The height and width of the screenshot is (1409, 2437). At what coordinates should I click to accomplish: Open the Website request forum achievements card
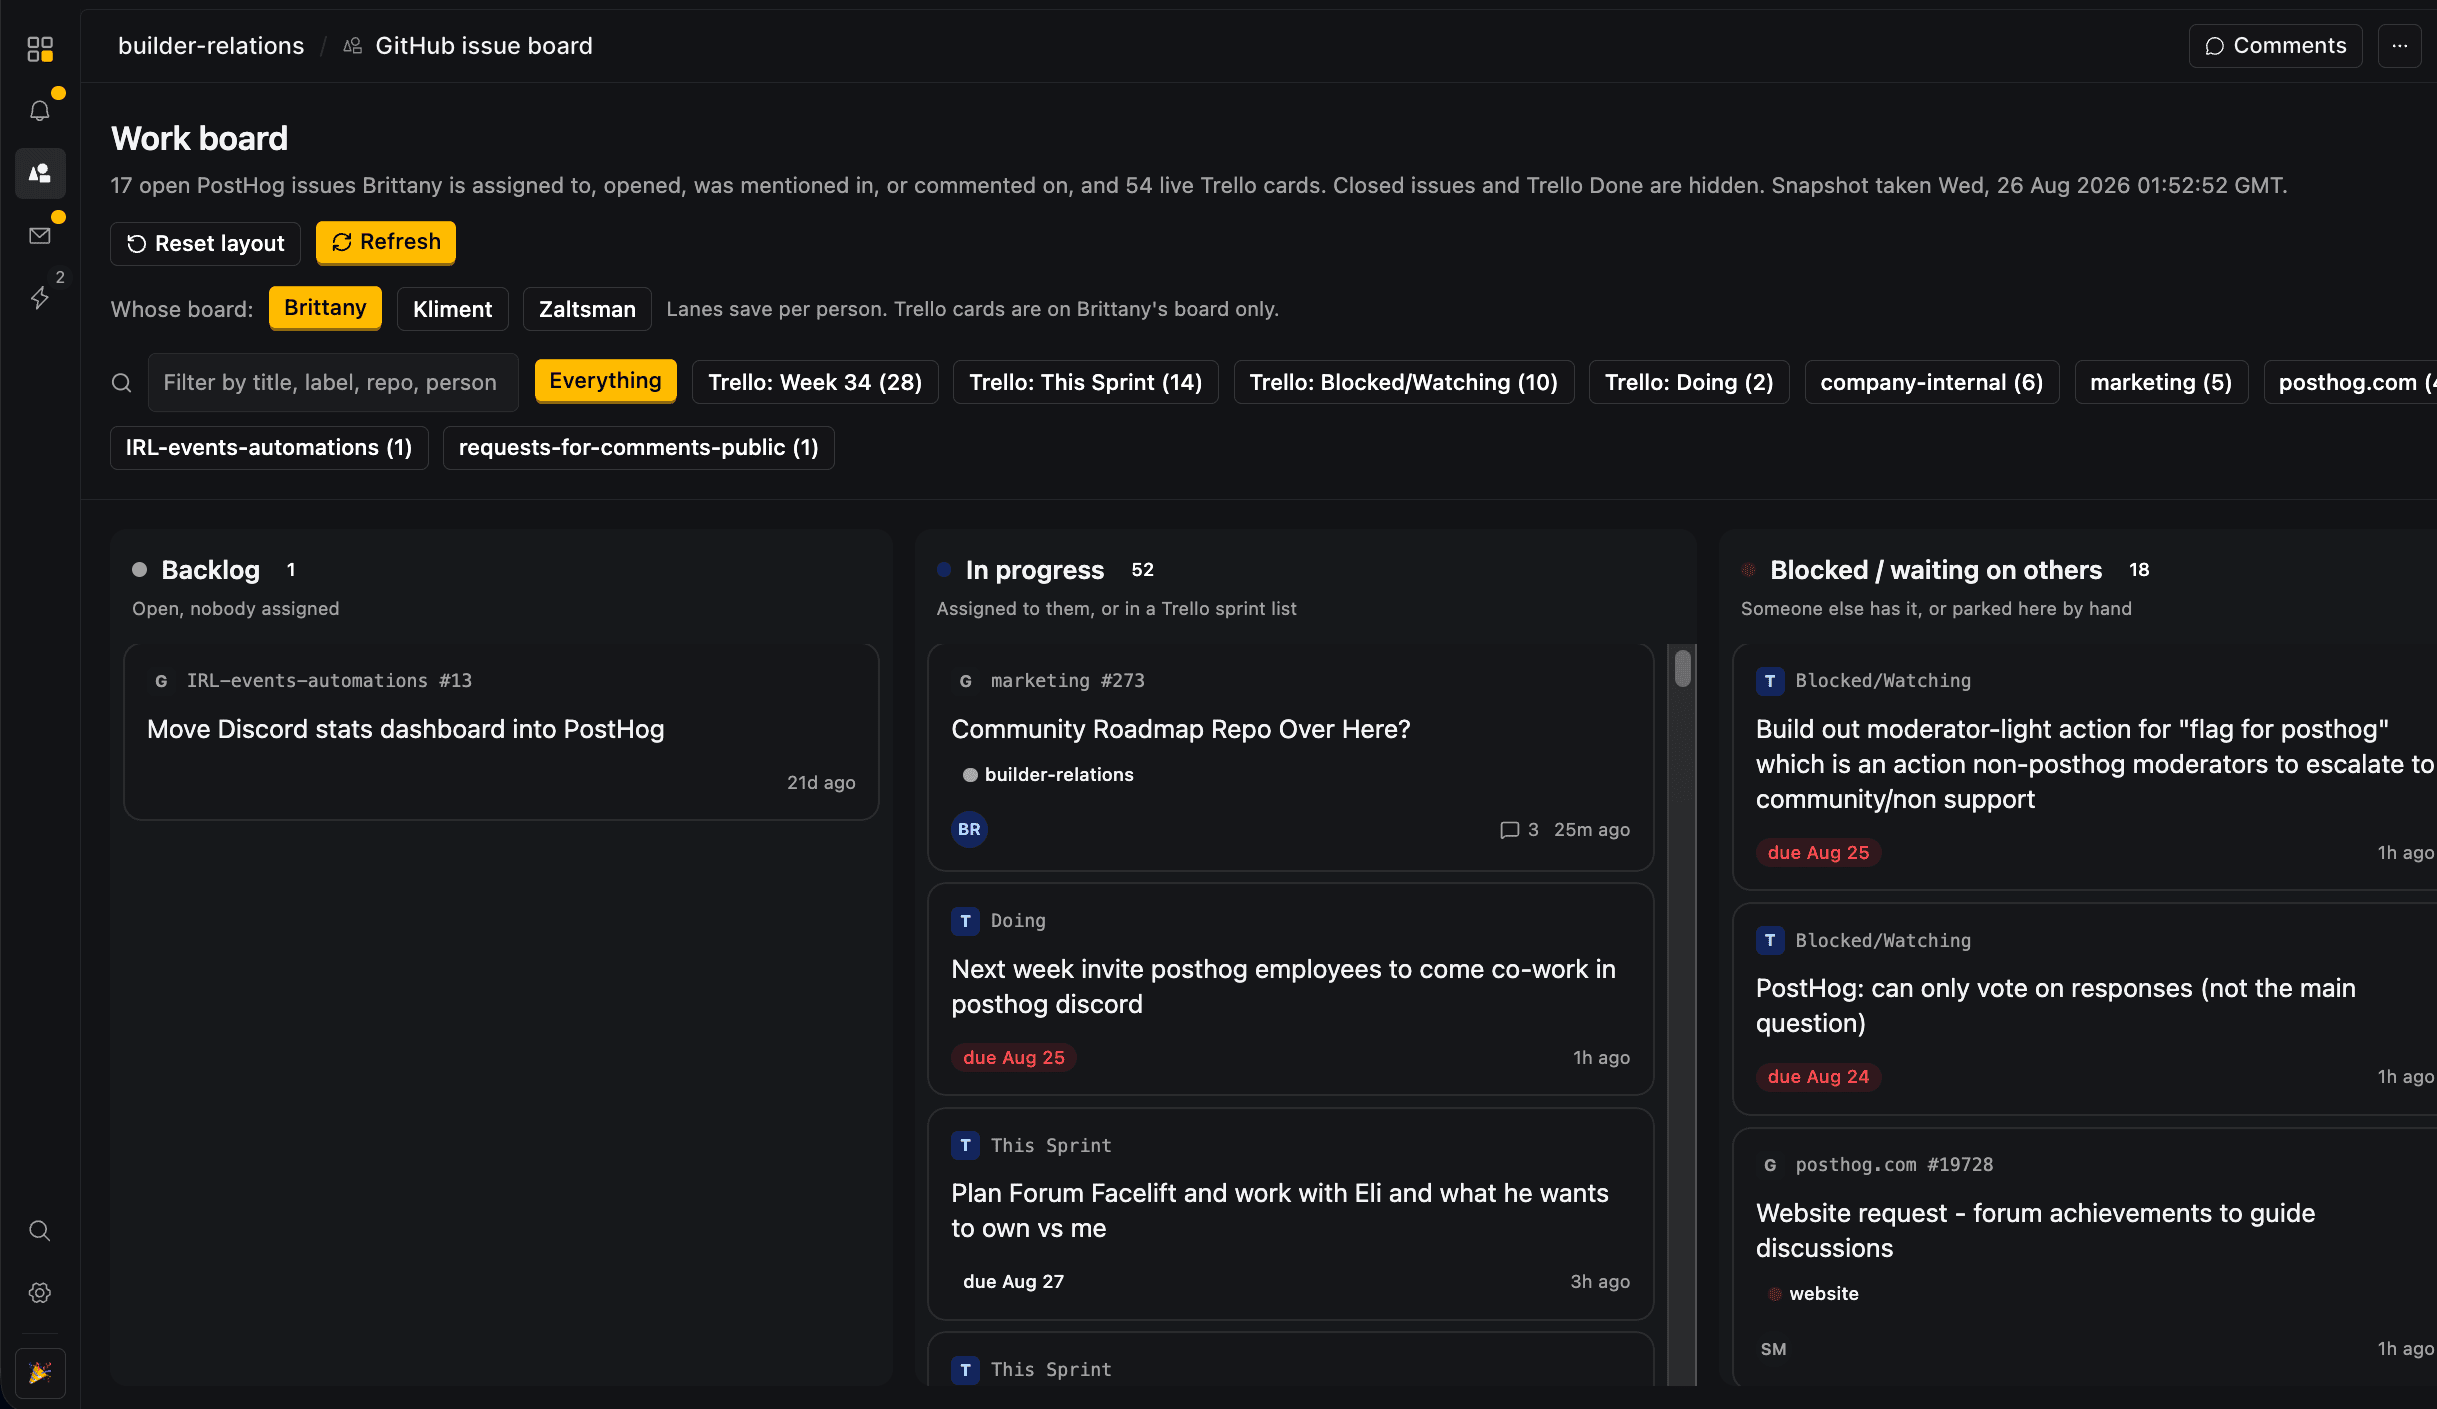[2035, 1230]
